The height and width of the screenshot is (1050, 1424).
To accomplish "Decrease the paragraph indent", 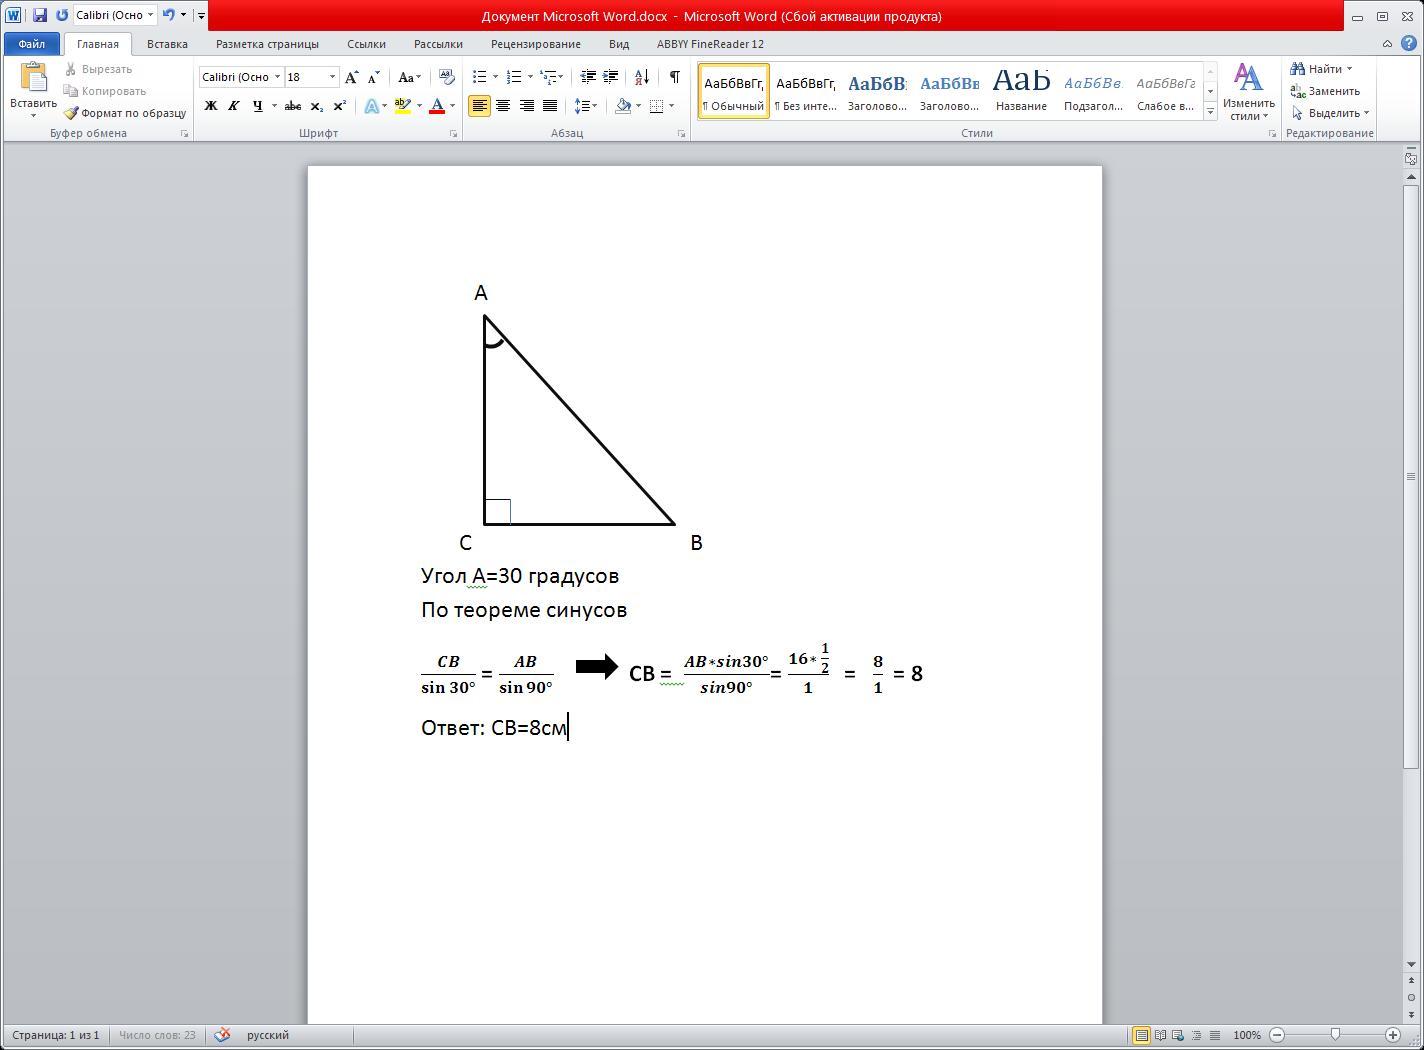I will pos(588,77).
